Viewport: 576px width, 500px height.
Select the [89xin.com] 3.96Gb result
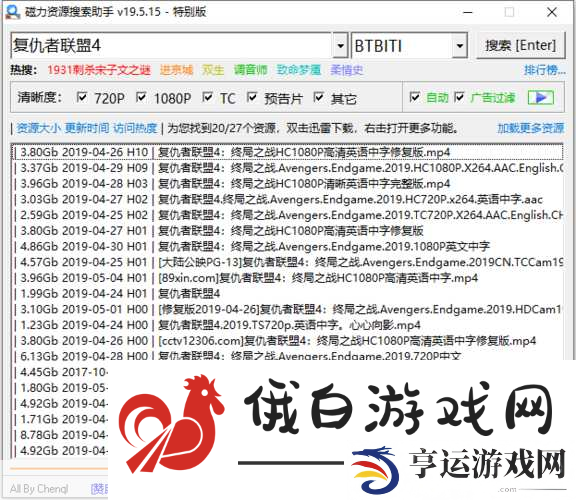tap(288, 278)
